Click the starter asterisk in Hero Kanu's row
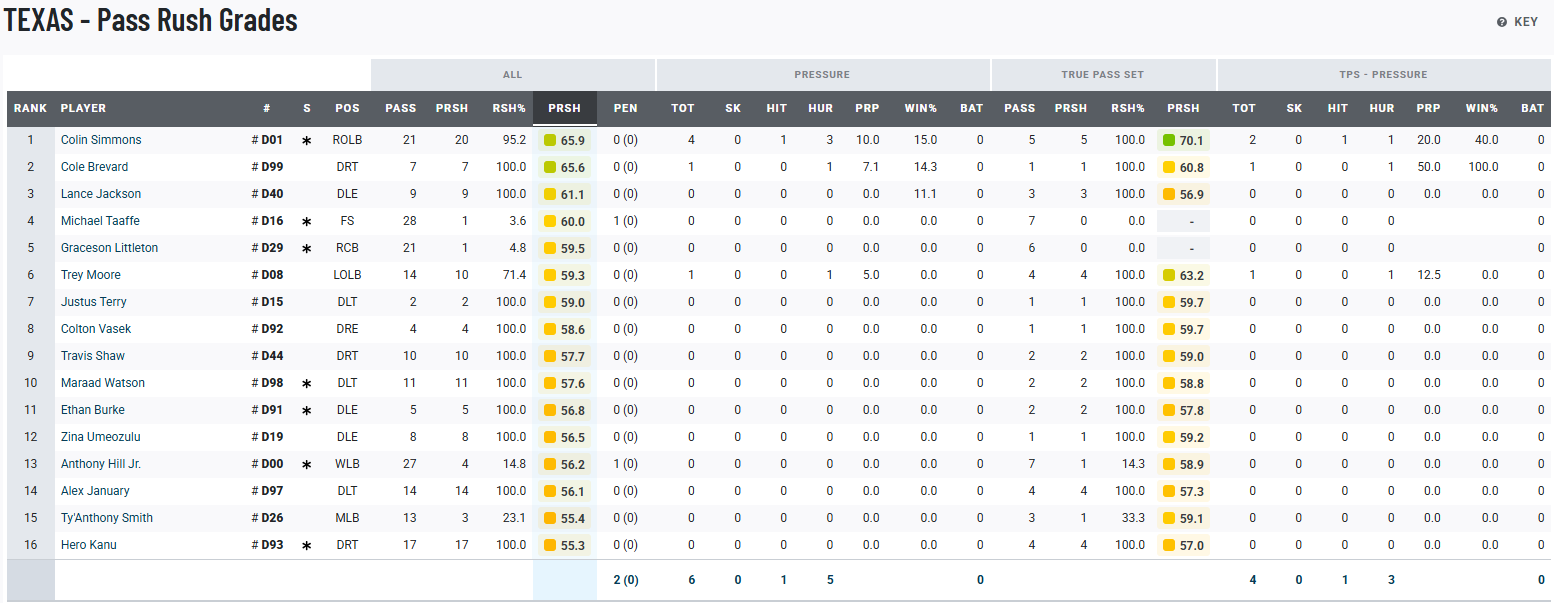 [x=307, y=546]
